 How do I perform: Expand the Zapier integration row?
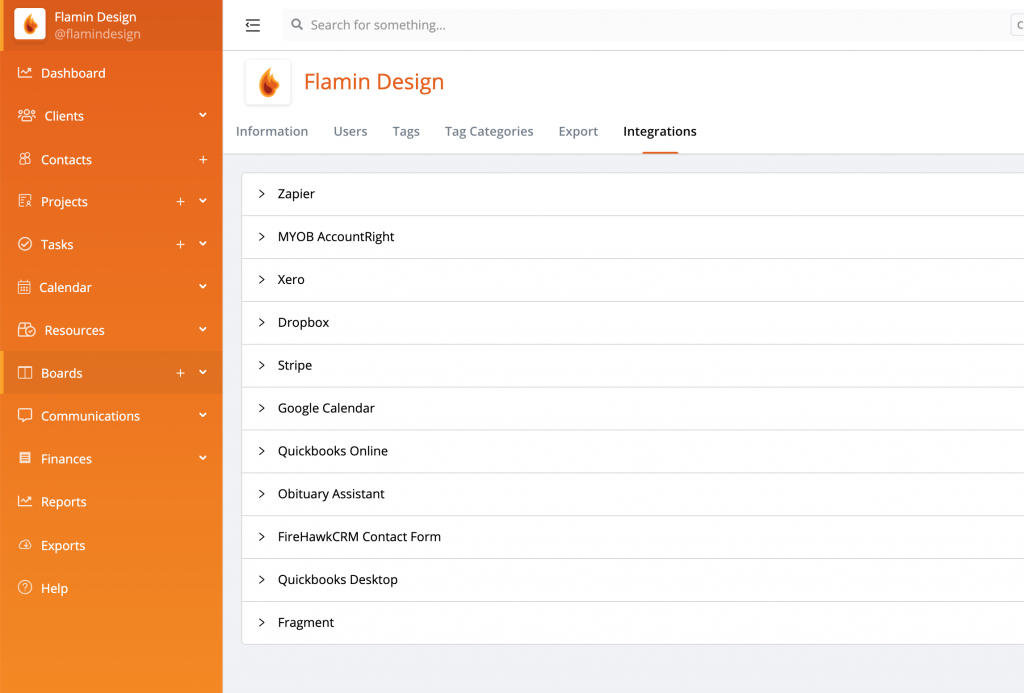click(262, 194)
